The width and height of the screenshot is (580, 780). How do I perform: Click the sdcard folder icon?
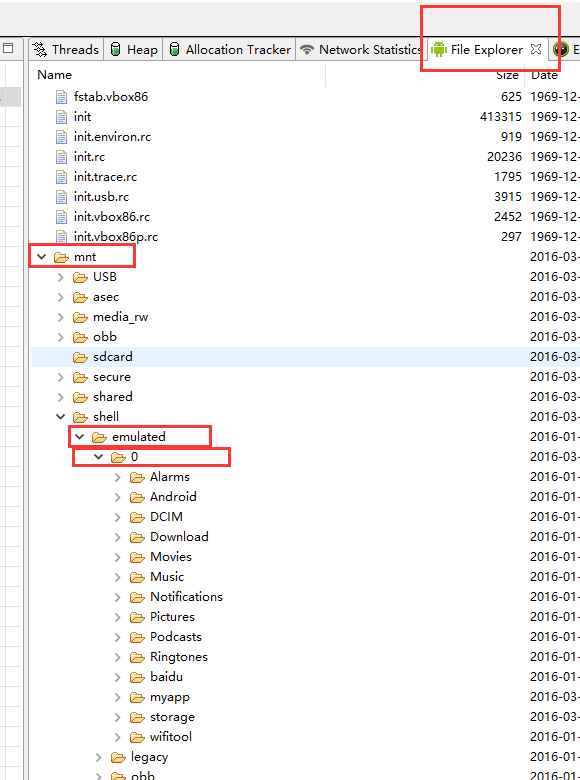[80, 357]
